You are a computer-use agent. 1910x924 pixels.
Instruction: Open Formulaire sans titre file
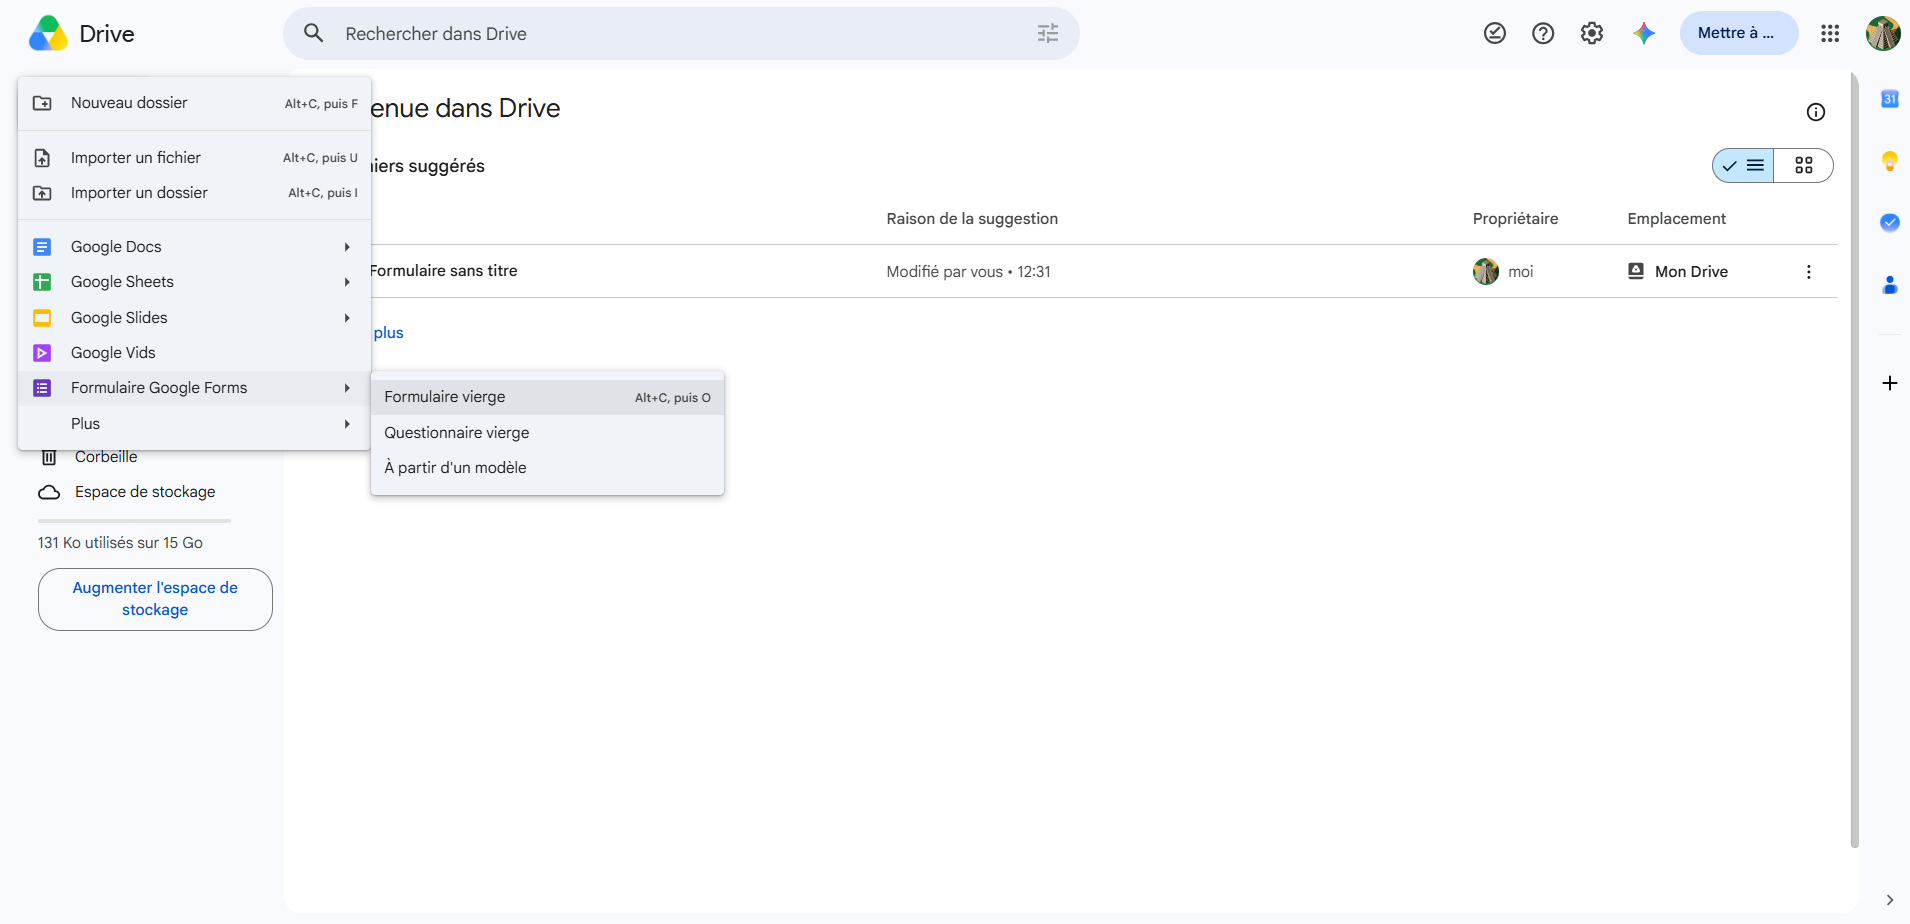click(x=443, y=271)
